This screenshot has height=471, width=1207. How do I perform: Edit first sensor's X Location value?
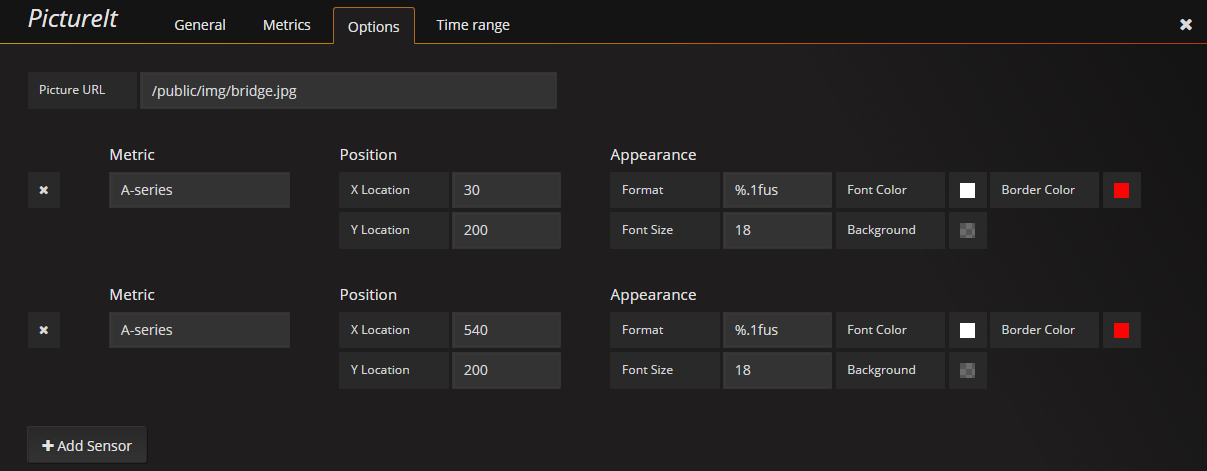[x=506, y=190]
